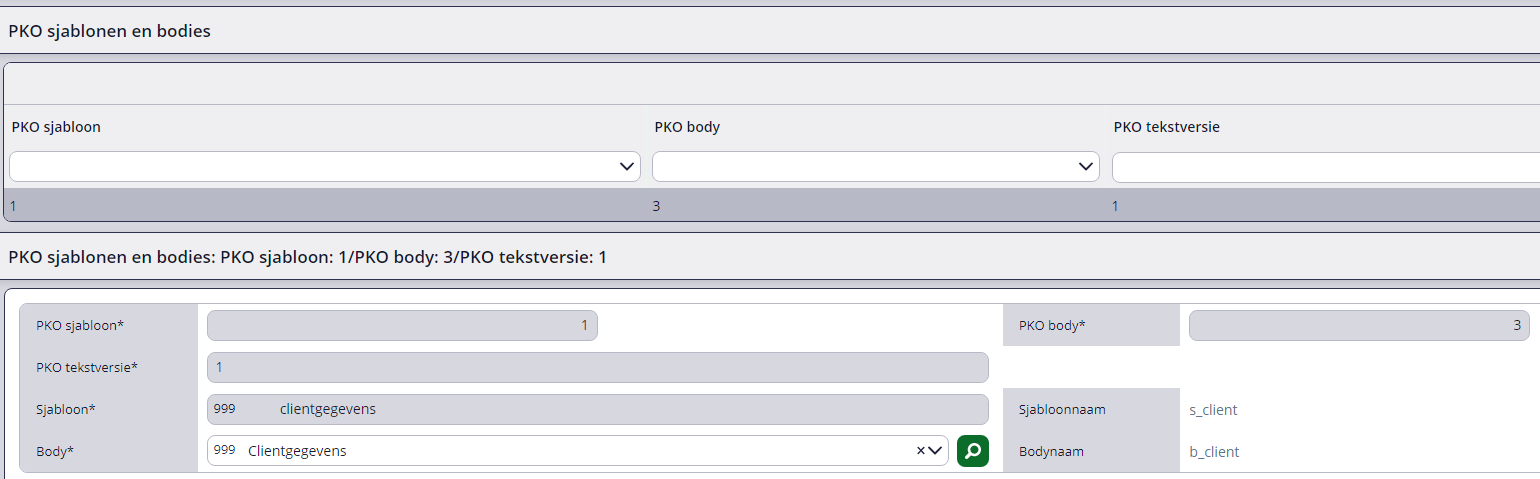
Task: Expand the Body combo box chevron
Action: pos(936,451)
